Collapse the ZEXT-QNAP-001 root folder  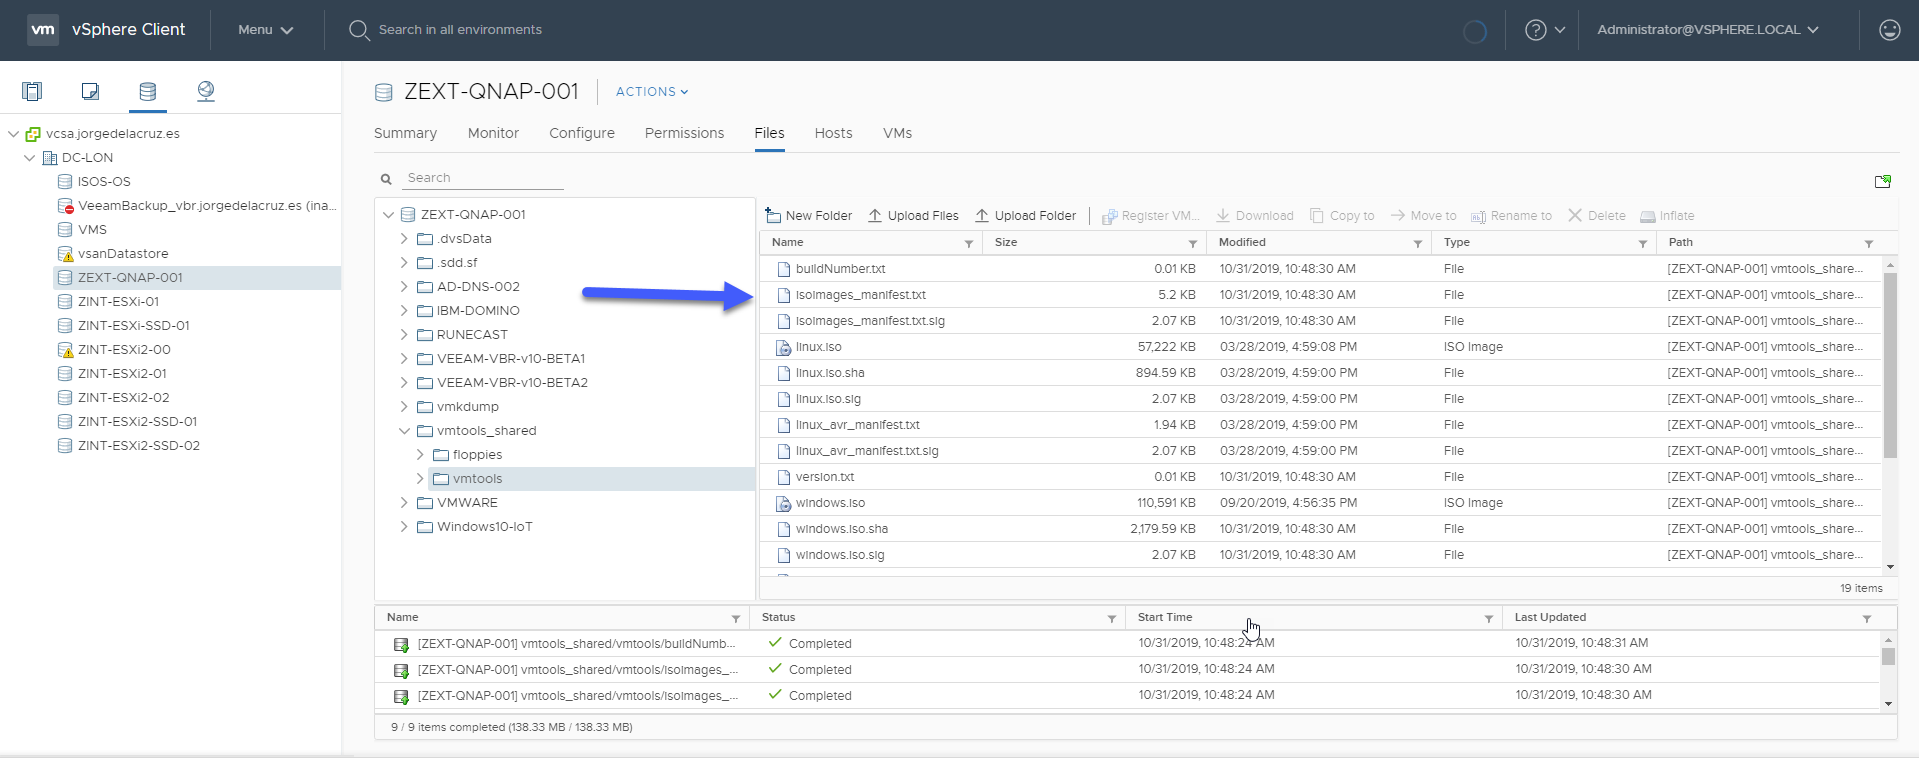[389, 215]
